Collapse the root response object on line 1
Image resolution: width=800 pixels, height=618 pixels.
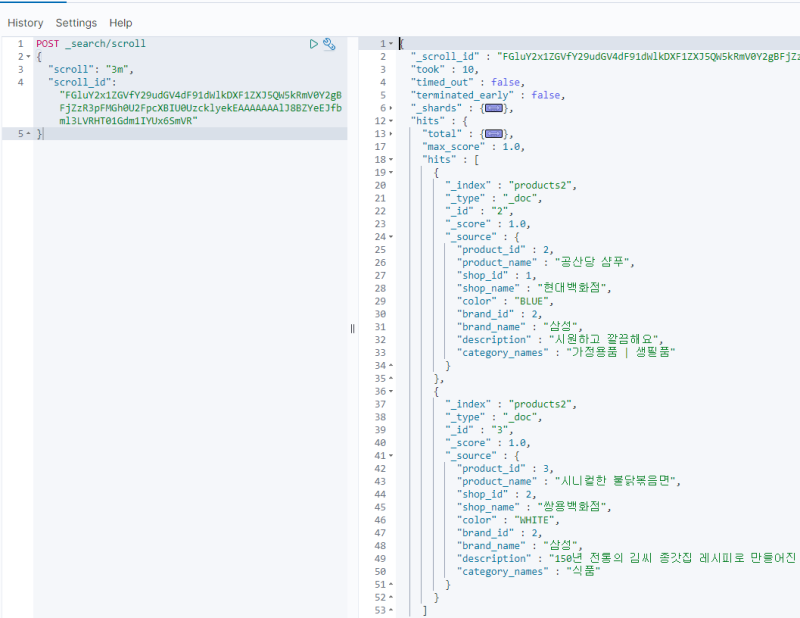click(x=390, y=44)
